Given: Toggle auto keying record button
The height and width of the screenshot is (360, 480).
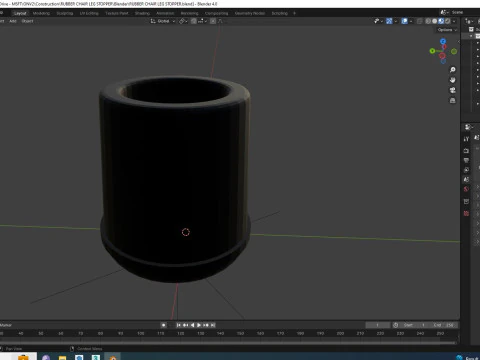Looking at the screenshot, I should coord(163,325).
